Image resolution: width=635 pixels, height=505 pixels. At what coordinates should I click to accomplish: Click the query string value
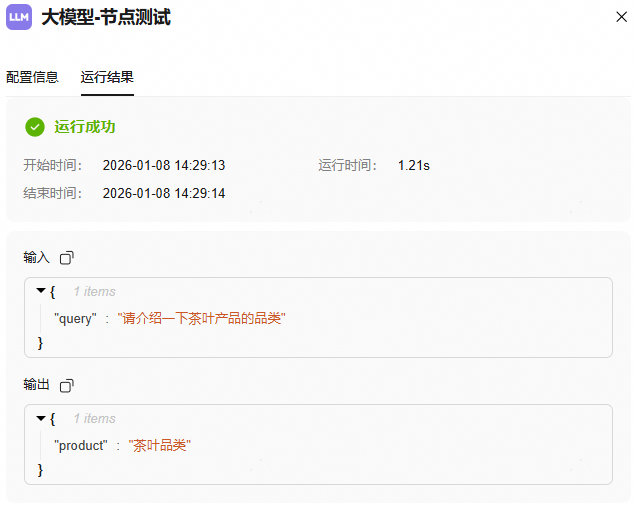coord(201,318)
